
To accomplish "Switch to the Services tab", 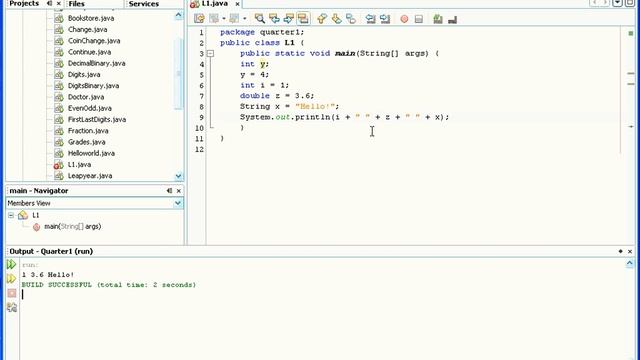I will click(x=144, y=4).
